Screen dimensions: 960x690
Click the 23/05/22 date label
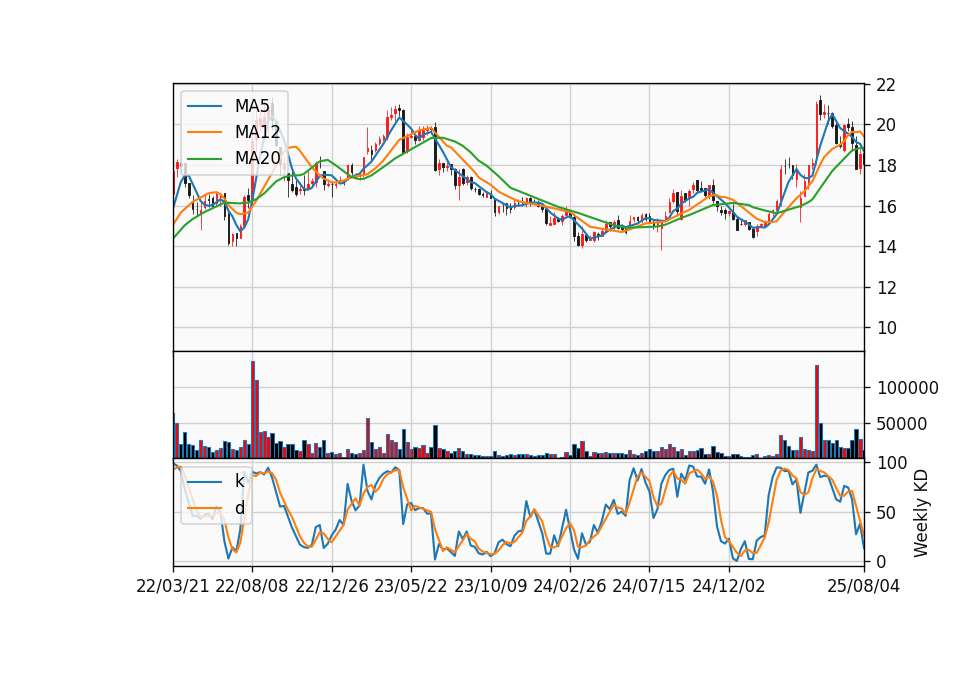coord(411,586)
